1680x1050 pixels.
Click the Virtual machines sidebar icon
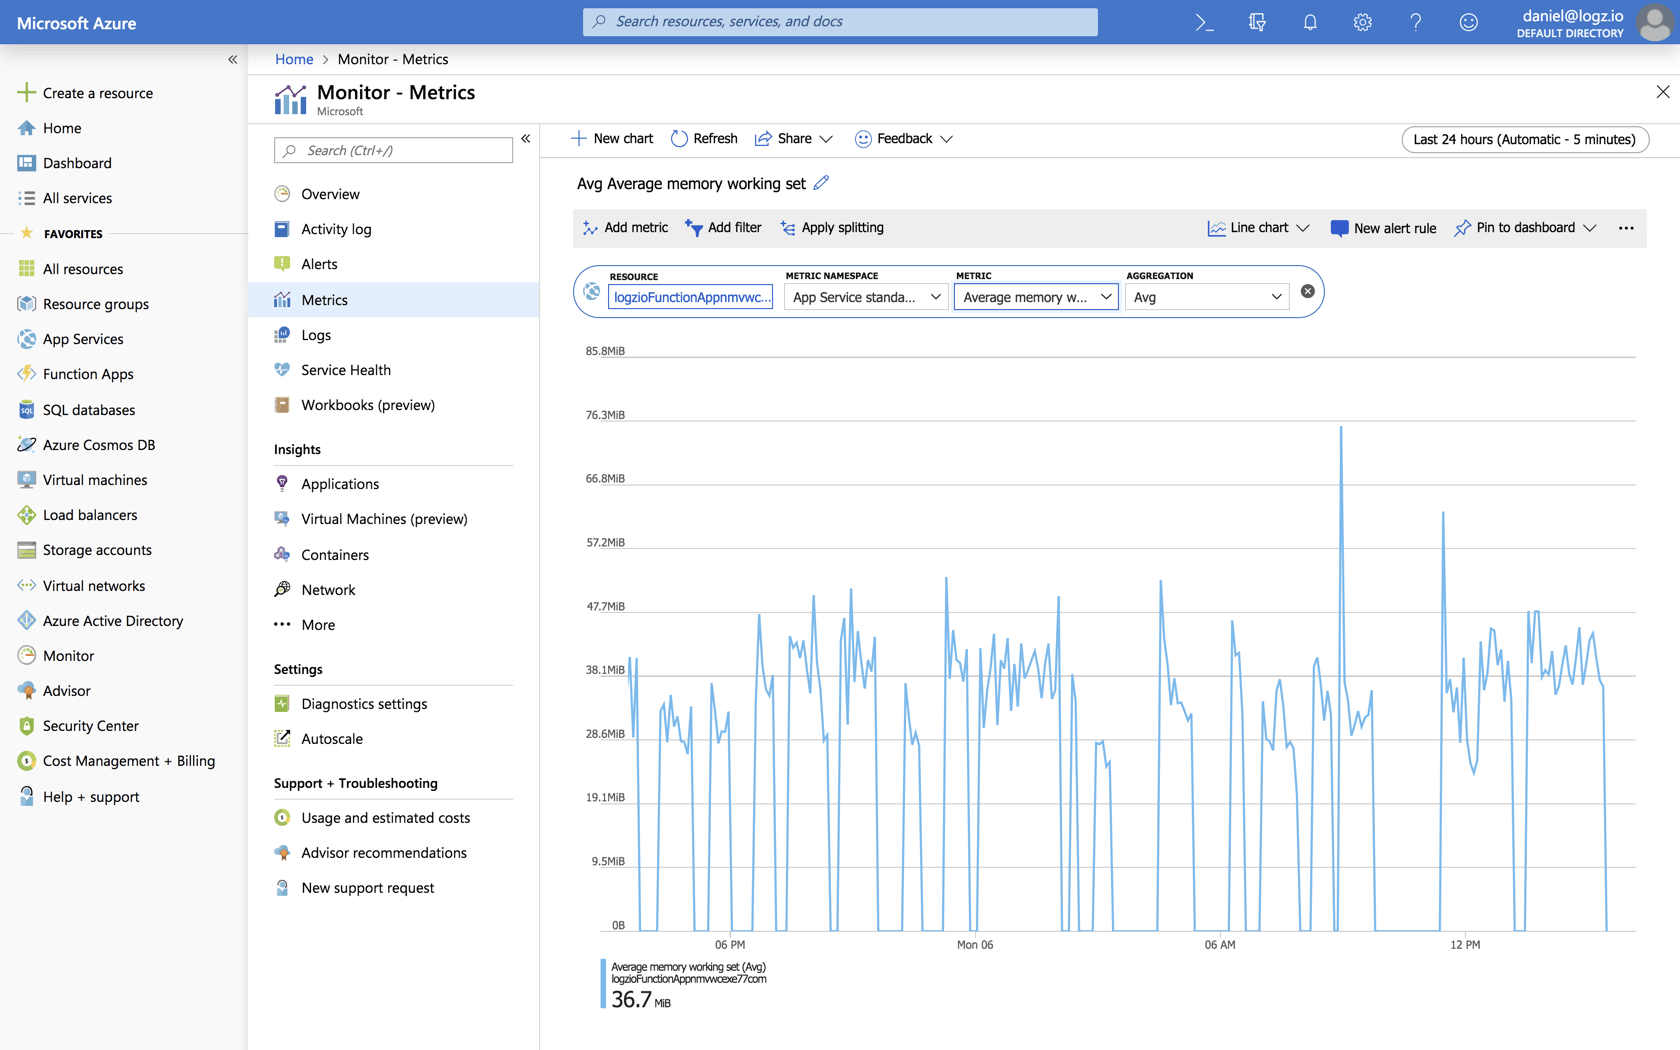[27, 480]
